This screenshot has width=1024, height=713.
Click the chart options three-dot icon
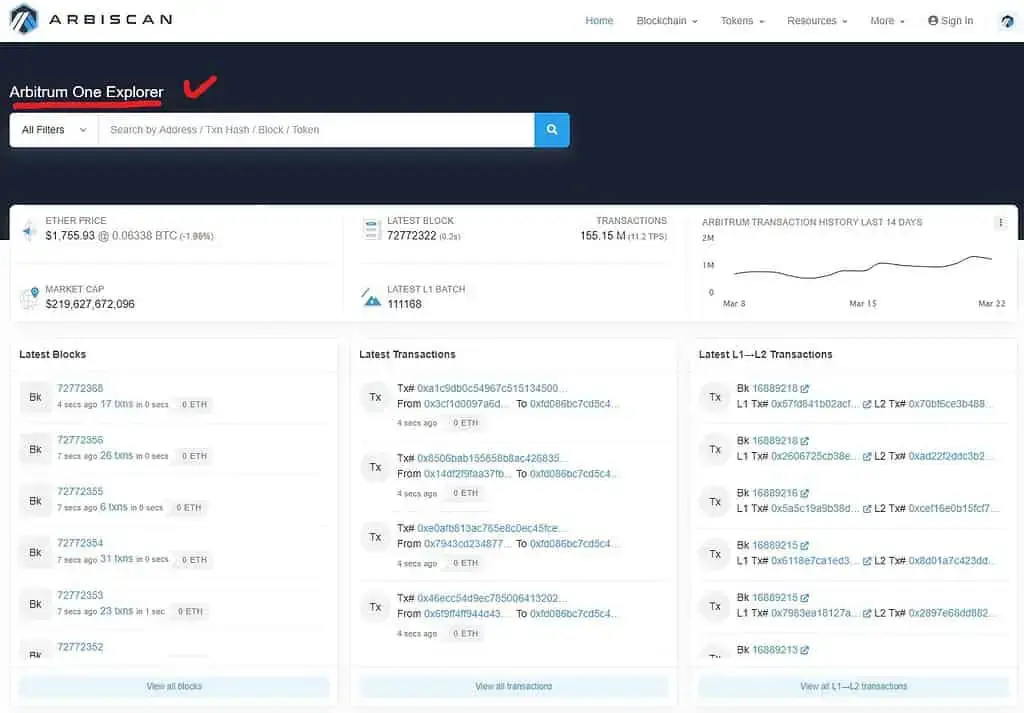tap(1000, 223)
